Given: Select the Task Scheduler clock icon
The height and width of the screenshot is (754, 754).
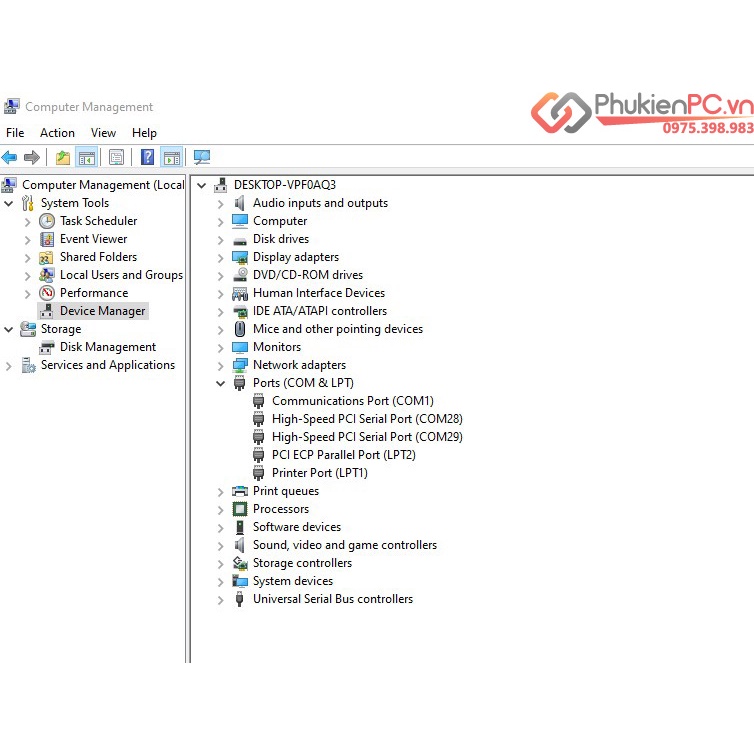Looking at the screenshot, I should [47, 221].
